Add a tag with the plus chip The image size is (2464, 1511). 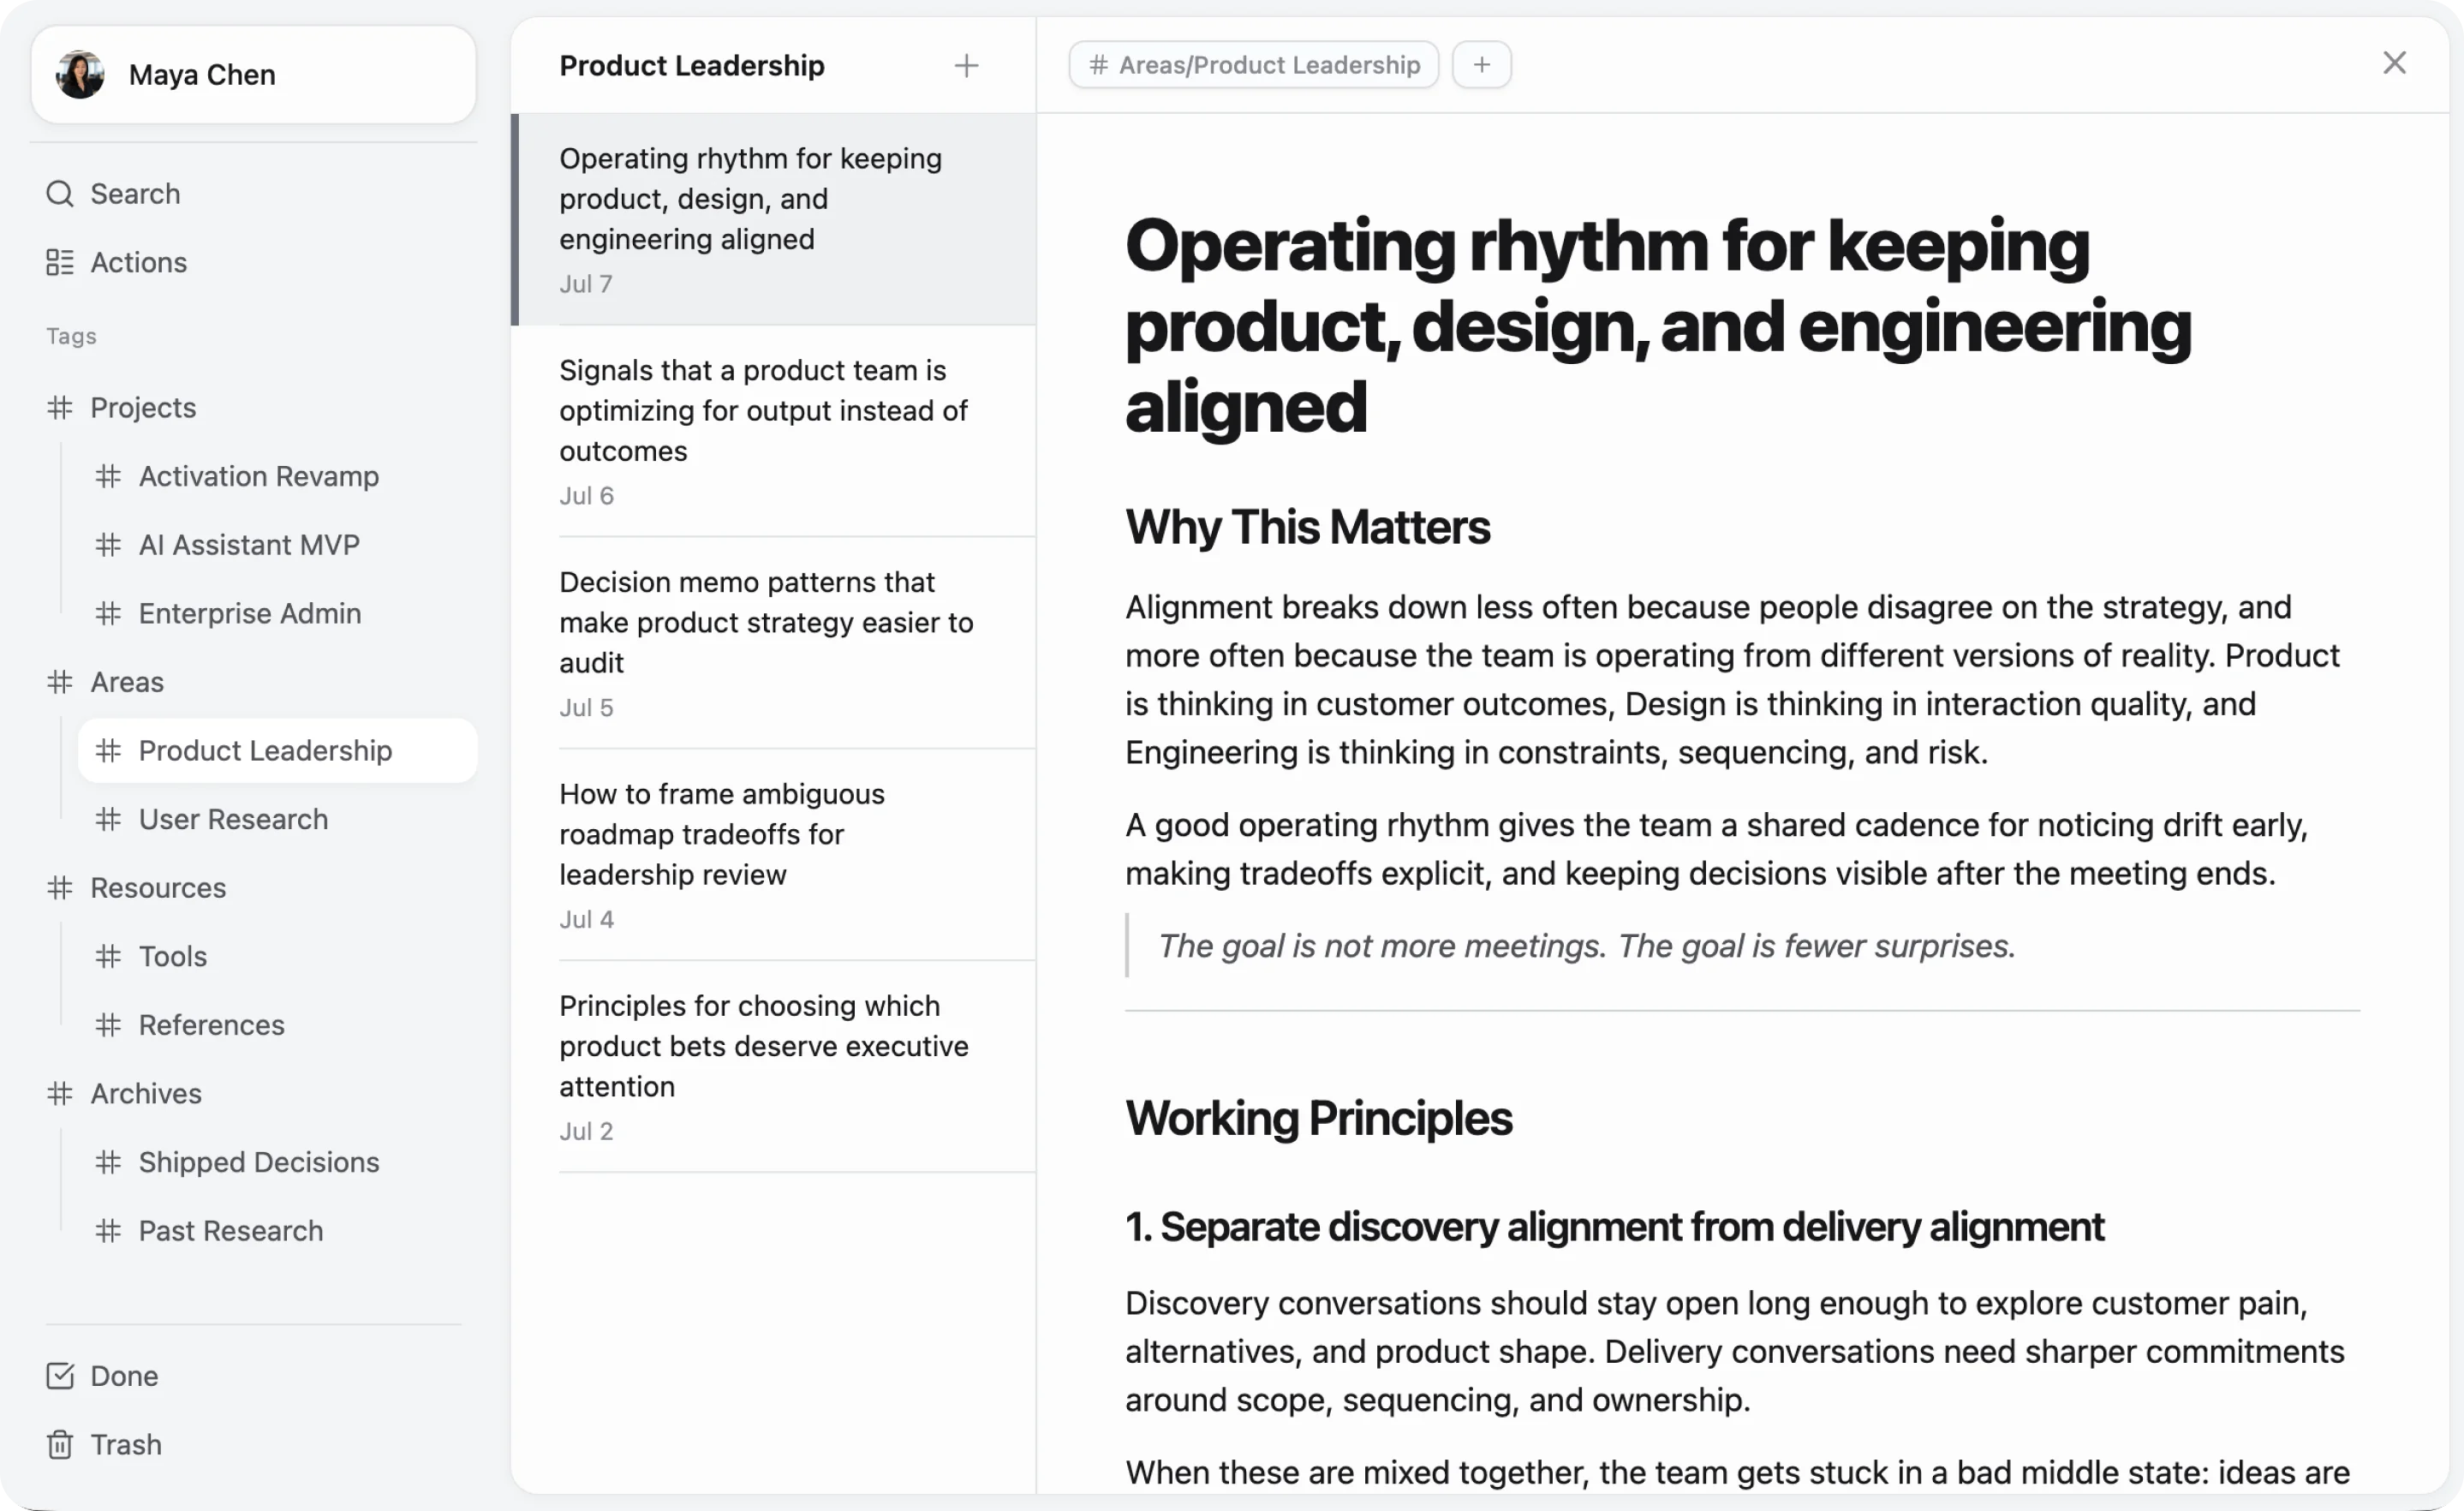click(x=1481, y=65)
